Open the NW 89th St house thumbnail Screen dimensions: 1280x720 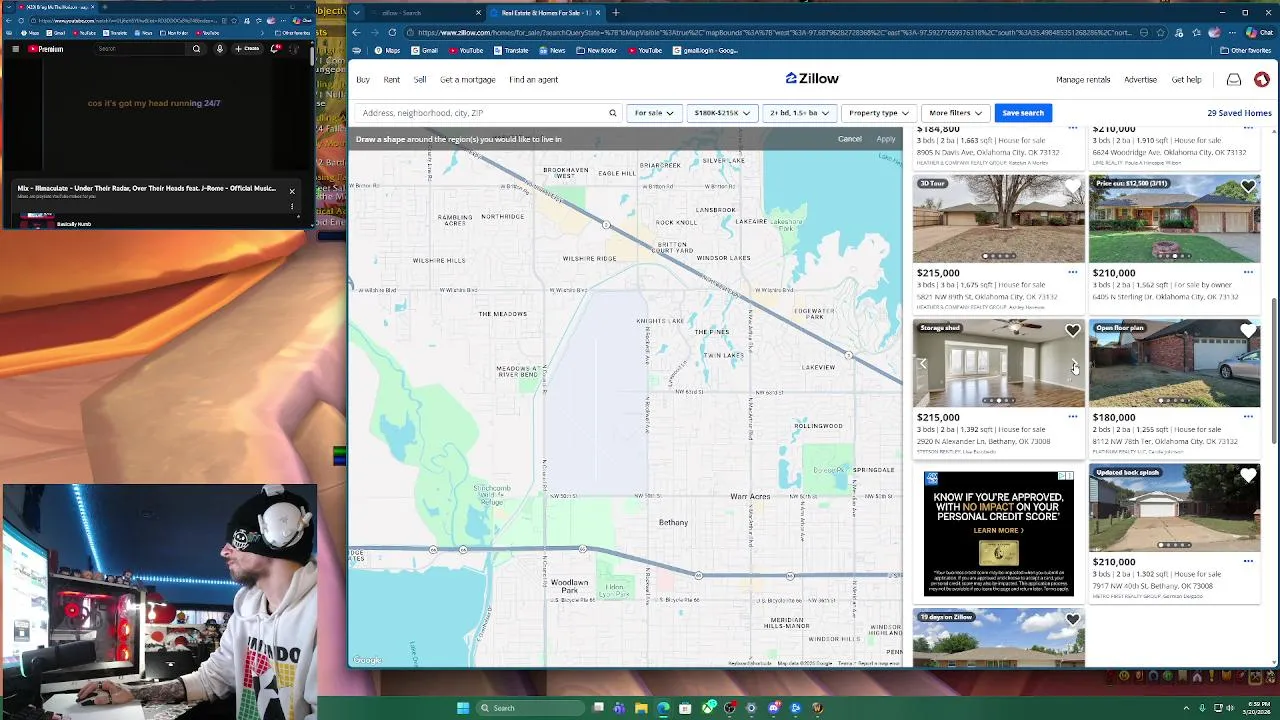998,219
